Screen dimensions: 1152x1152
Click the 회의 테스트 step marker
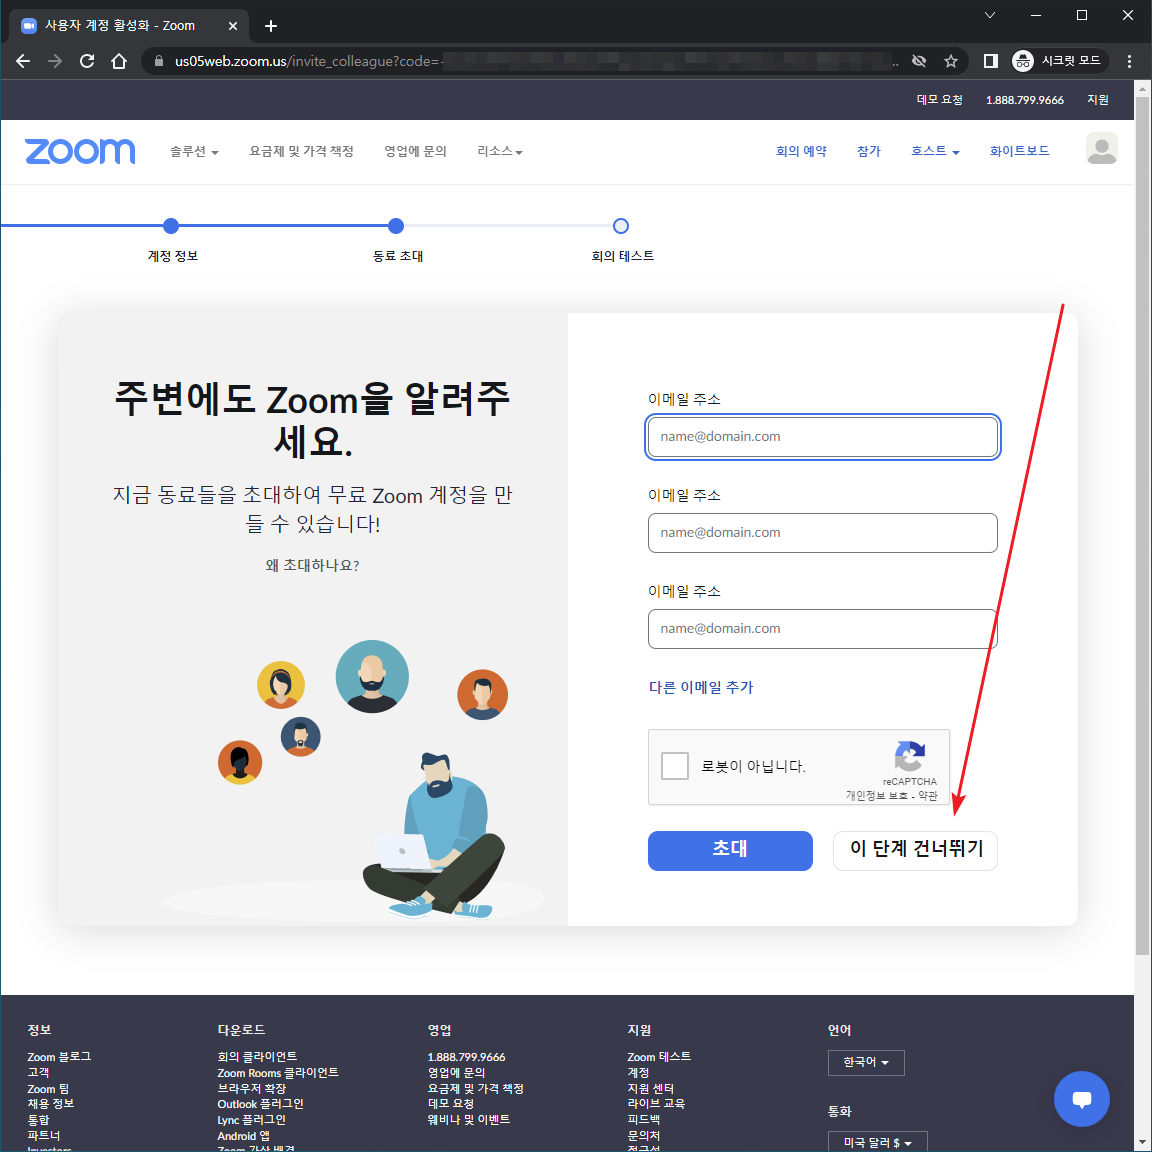coord(621,226)
